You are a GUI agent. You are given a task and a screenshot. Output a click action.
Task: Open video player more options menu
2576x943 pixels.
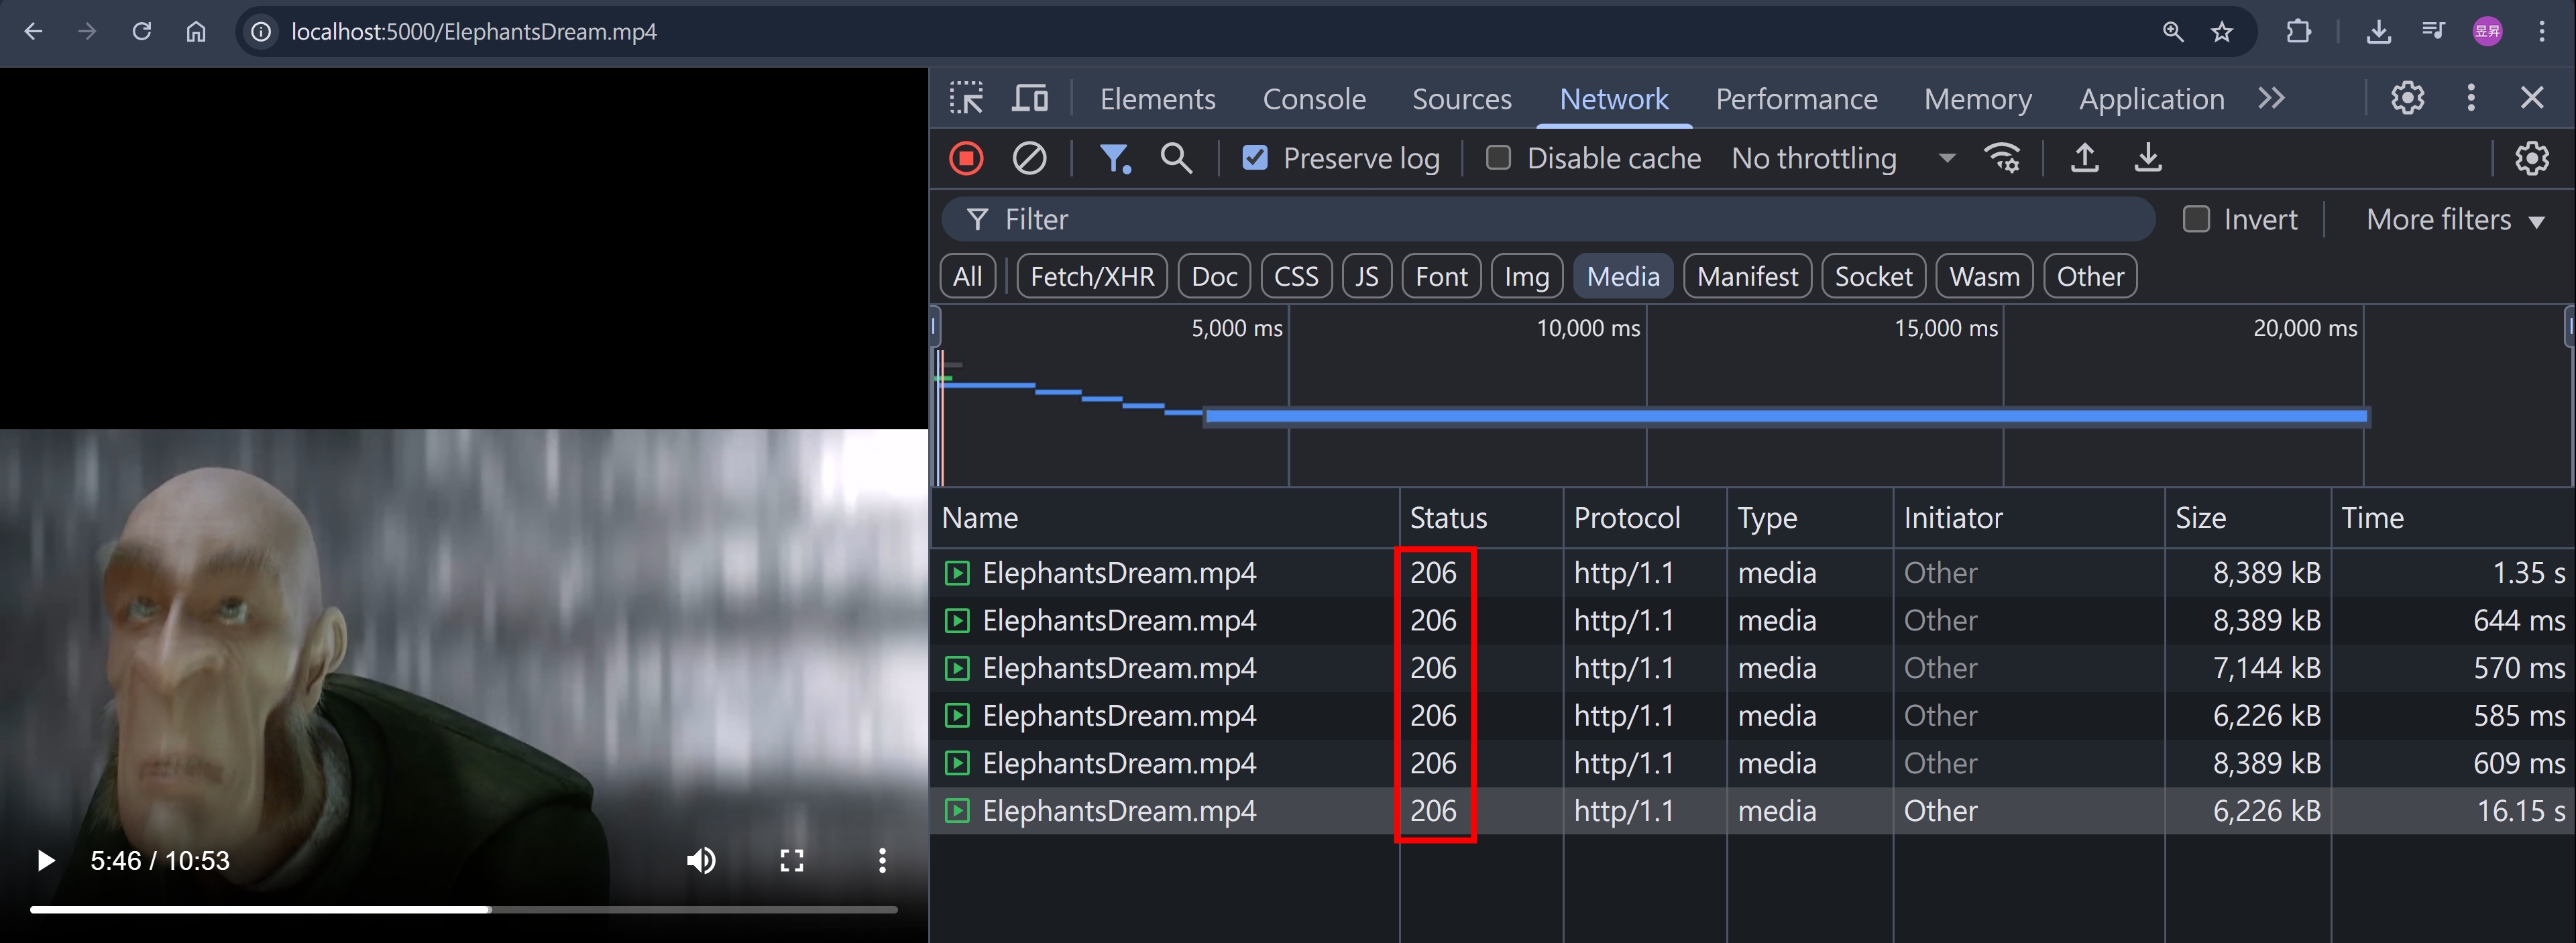pyautogui.click(x=882, y=860)
